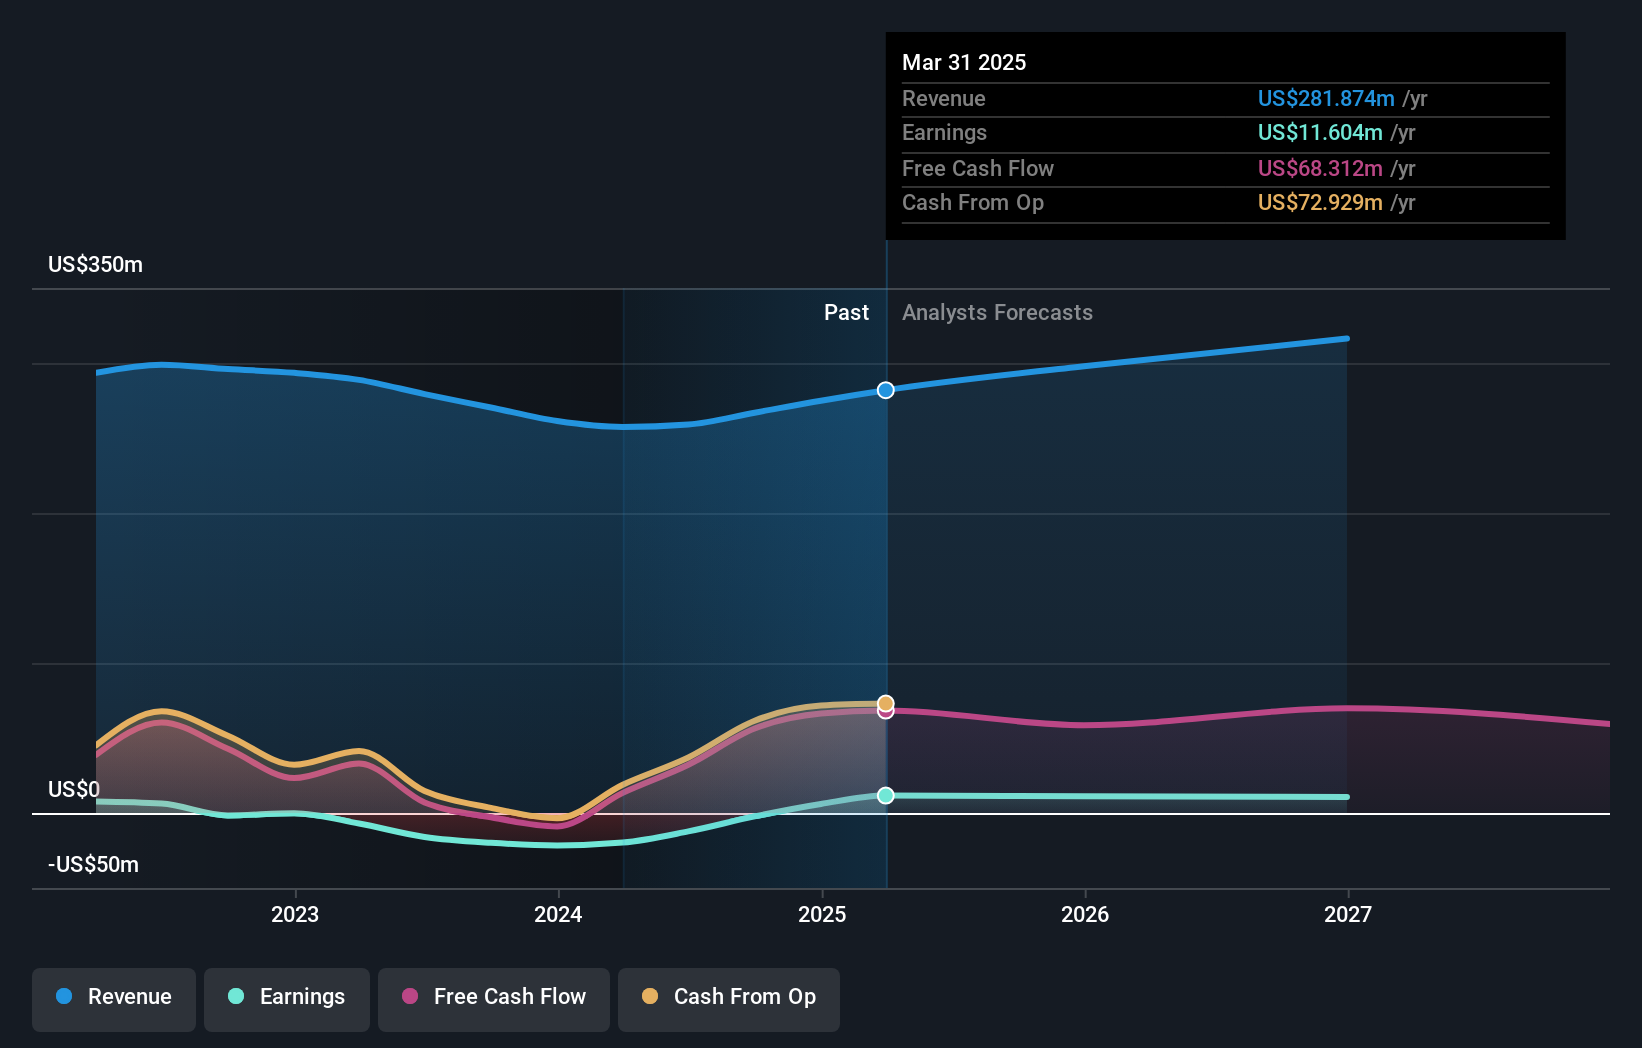
Task: Click the Analysts Forecasts label
Action: tap(998, 313)
